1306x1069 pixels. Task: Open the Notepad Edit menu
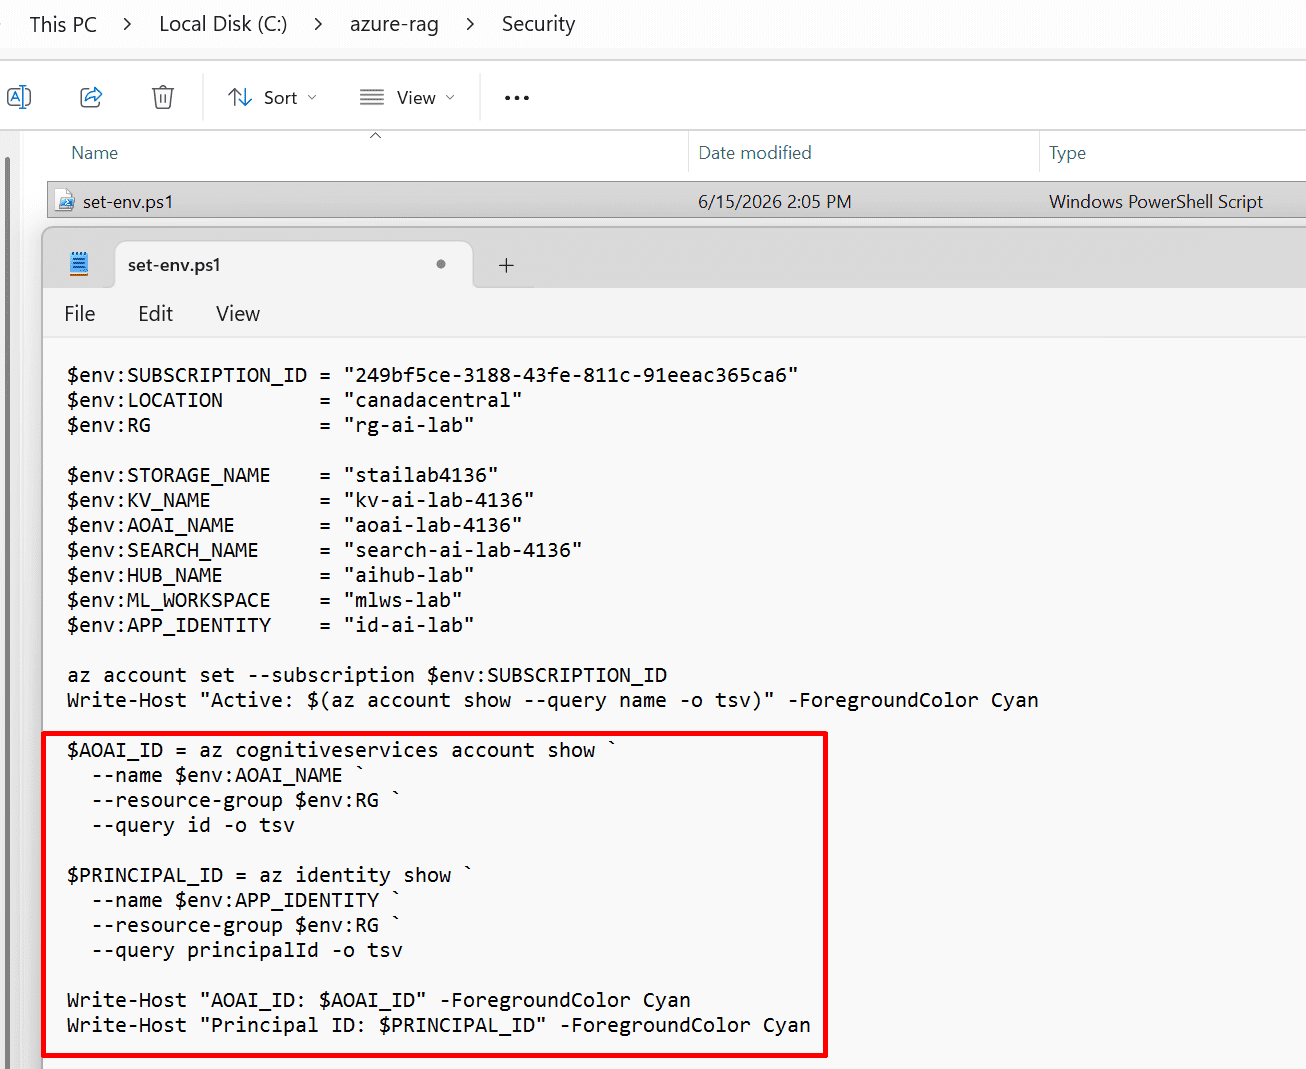[155, 314]
